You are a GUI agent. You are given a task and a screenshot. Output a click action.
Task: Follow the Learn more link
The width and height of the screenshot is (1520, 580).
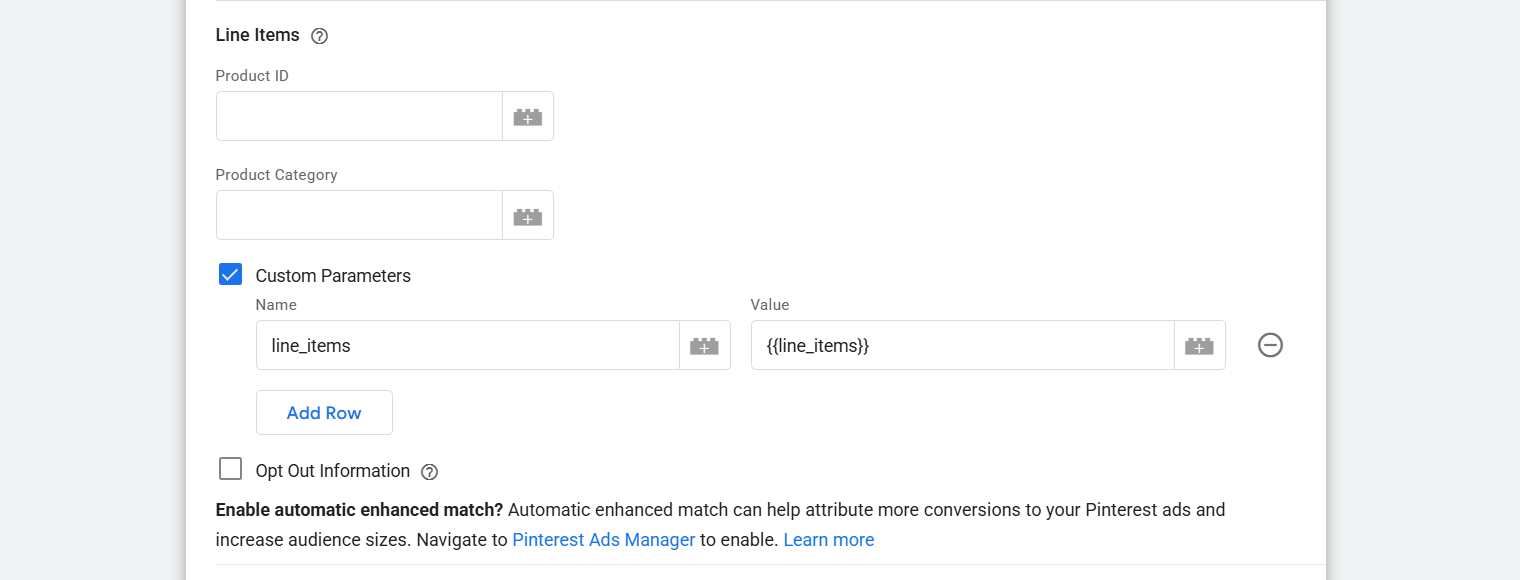[828, 540]
